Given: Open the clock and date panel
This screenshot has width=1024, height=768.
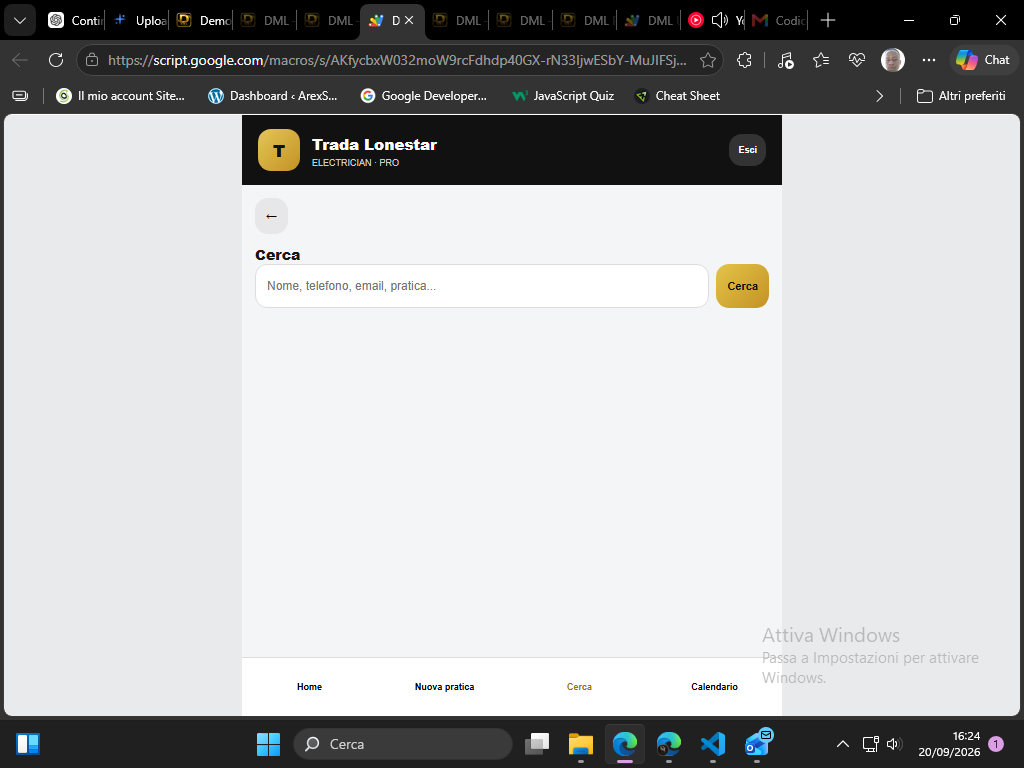Looking at the screenshot, I should tap(949, 744).
